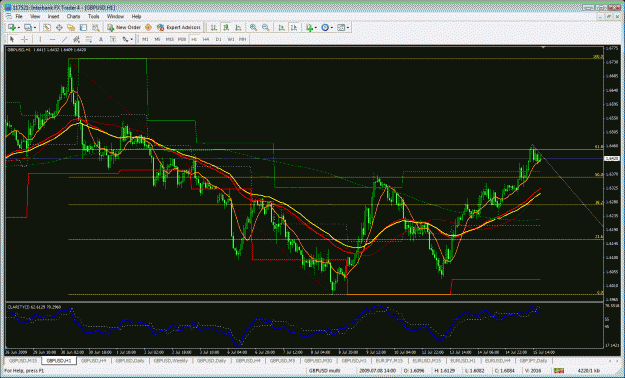The image size is (625, 378).
Task: Expand the Indicators dropdown arrow
Action: click(x=316, y=28)
